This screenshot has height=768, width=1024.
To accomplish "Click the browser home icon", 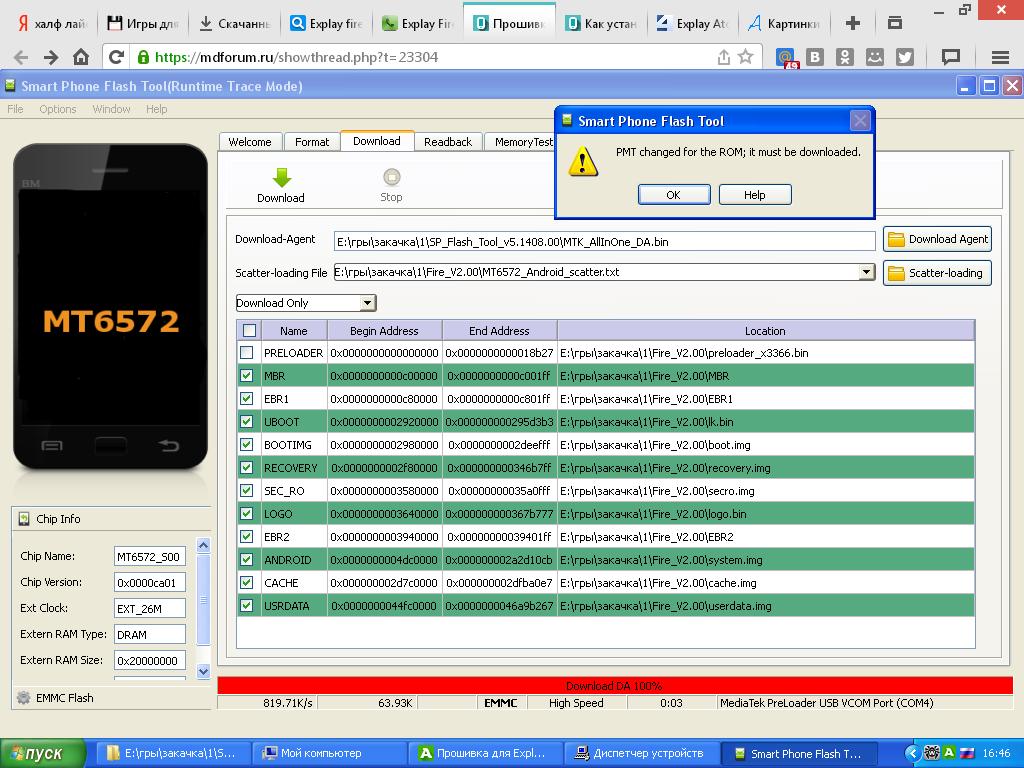I will [x=81, y=57].
